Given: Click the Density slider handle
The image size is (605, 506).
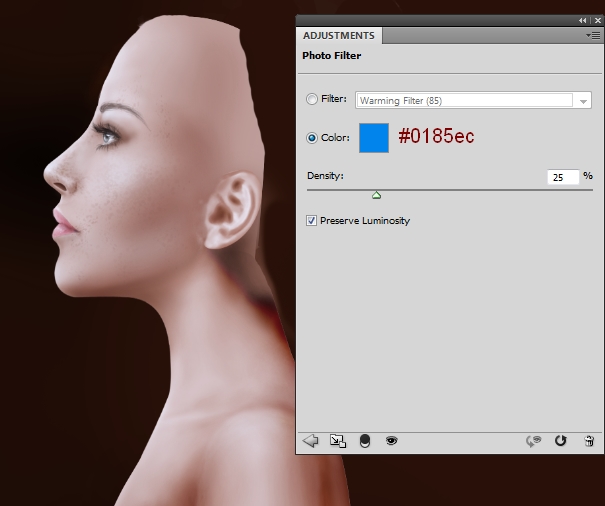Looking at the screenshot, I should tap(376, 195).
